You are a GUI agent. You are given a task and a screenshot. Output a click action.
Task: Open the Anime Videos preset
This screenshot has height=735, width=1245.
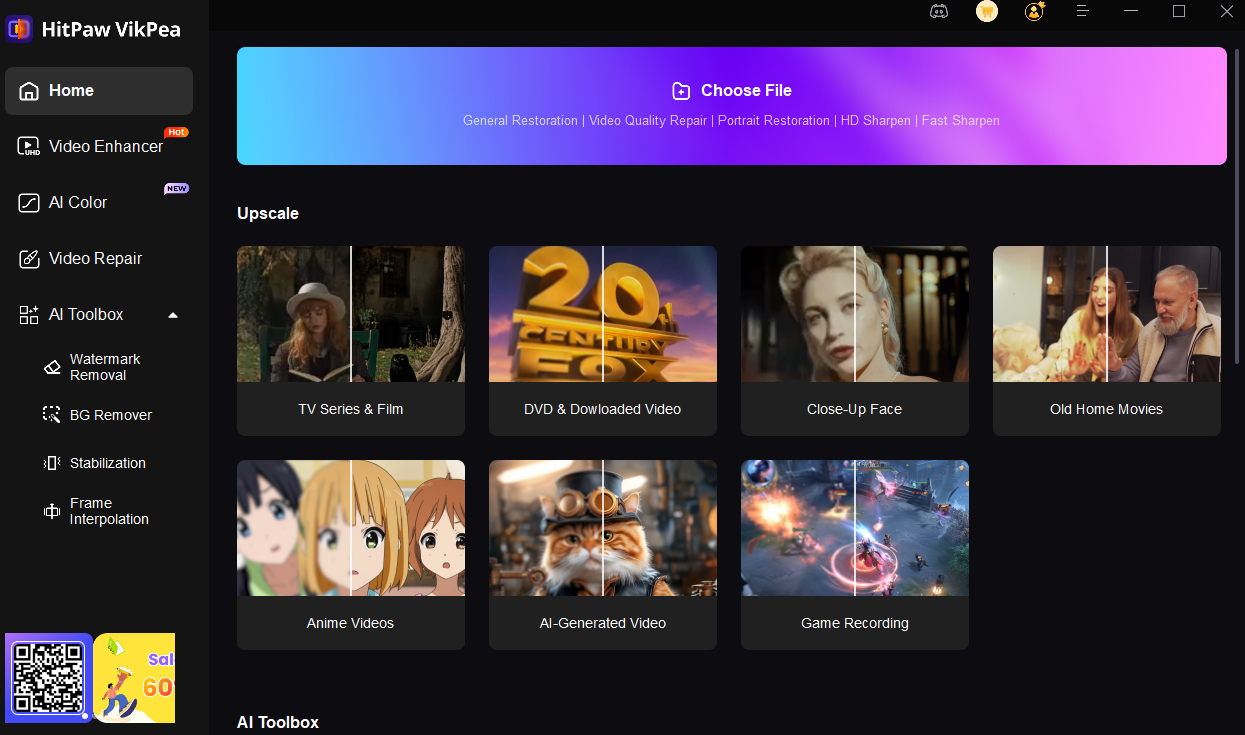[351, 555]
